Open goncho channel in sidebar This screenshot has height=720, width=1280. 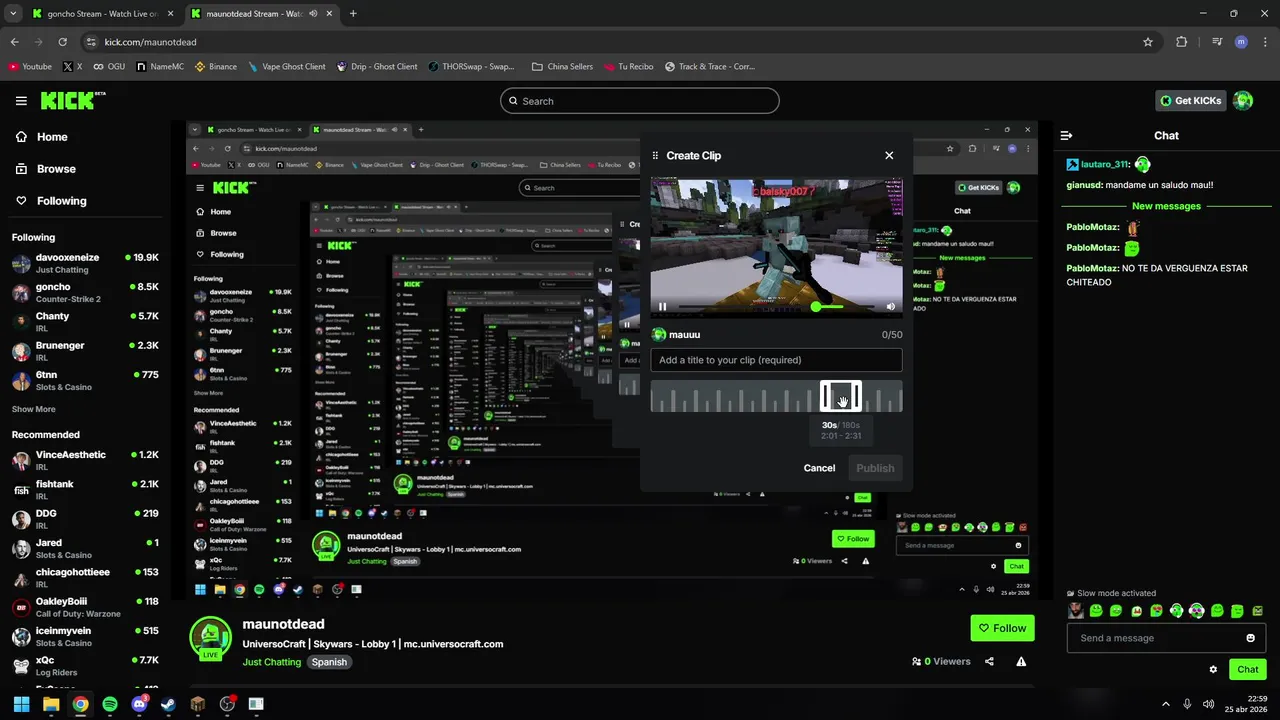coord(85,293)
